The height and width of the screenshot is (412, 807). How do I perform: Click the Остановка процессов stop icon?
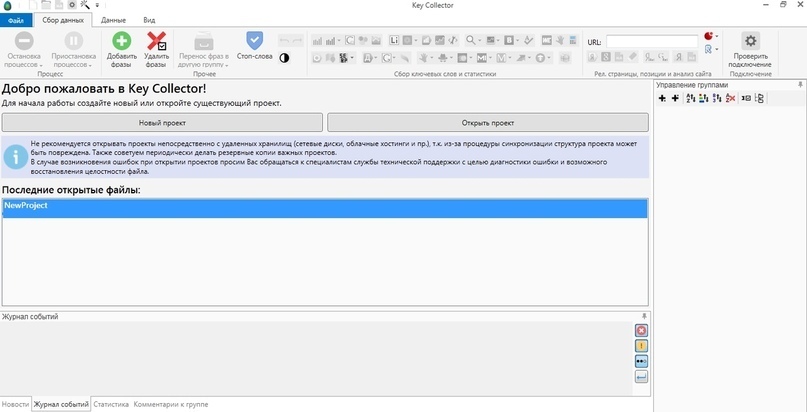pyautogui.click(x=24, y=41)
